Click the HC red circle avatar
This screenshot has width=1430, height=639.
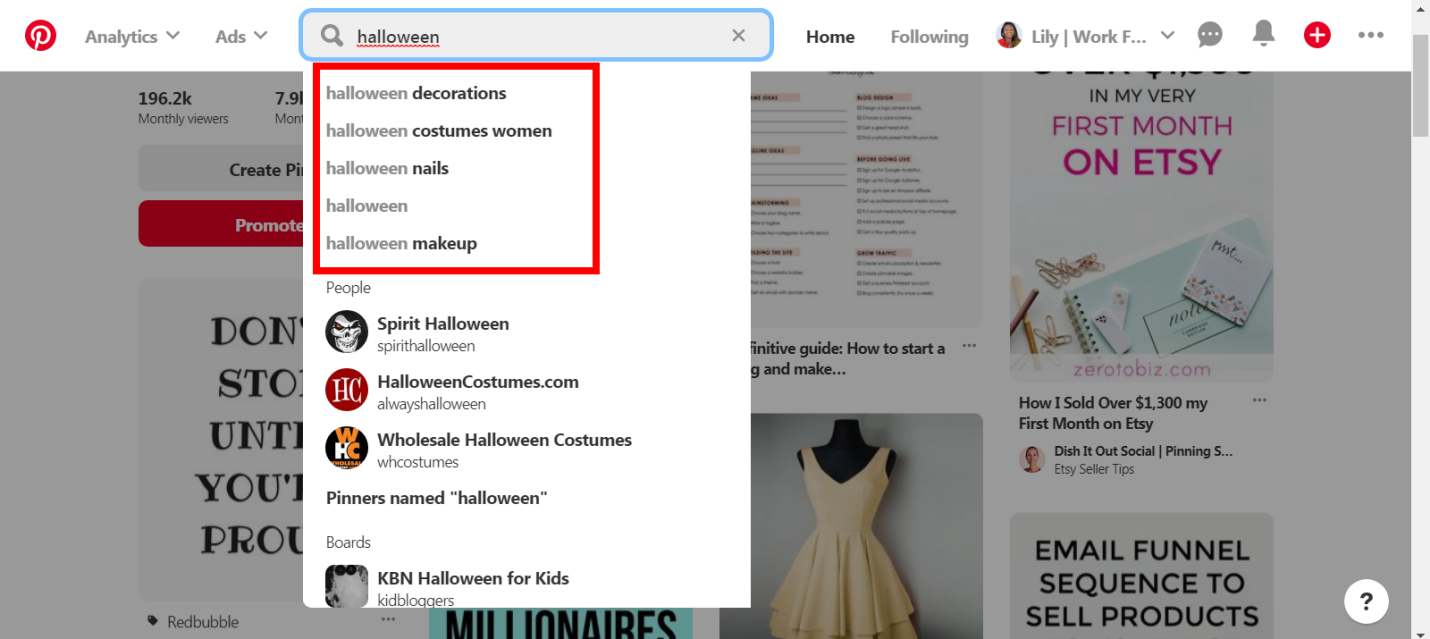click(x=347, y=390)
